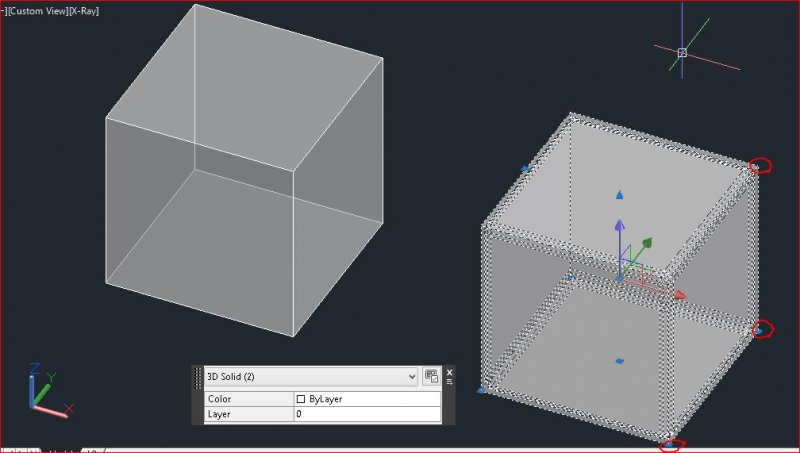
Task: Click the blue grip centered on selected box's bottom face
Action: (619, 361)
